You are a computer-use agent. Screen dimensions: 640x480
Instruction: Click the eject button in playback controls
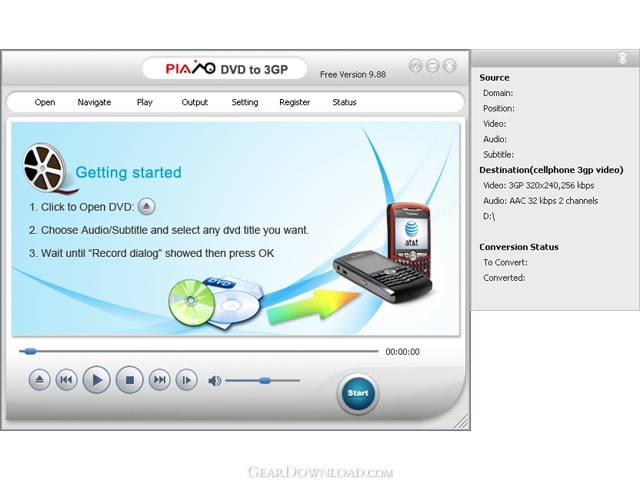(40, 380)
